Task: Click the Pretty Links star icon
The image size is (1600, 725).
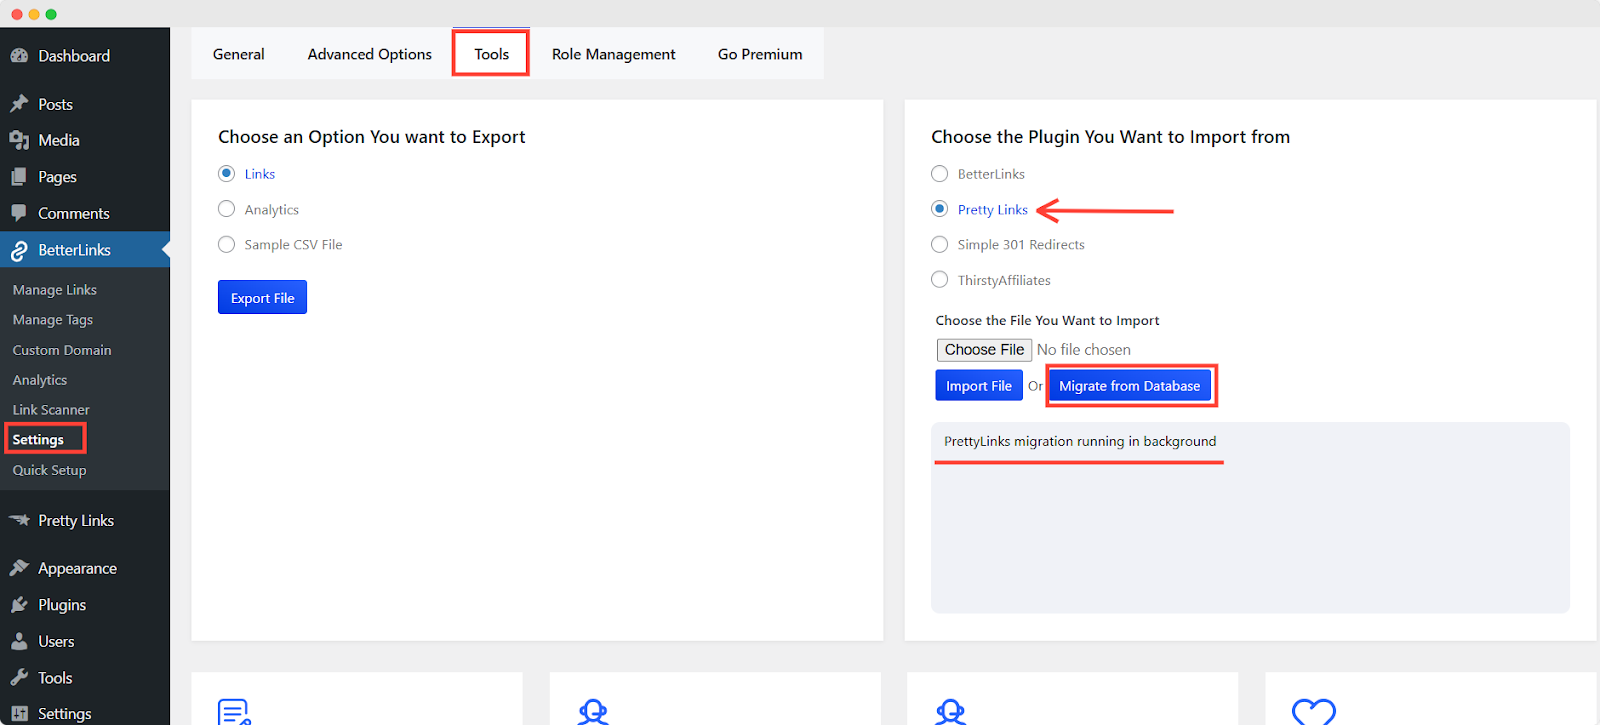Action: click(19, 520)
